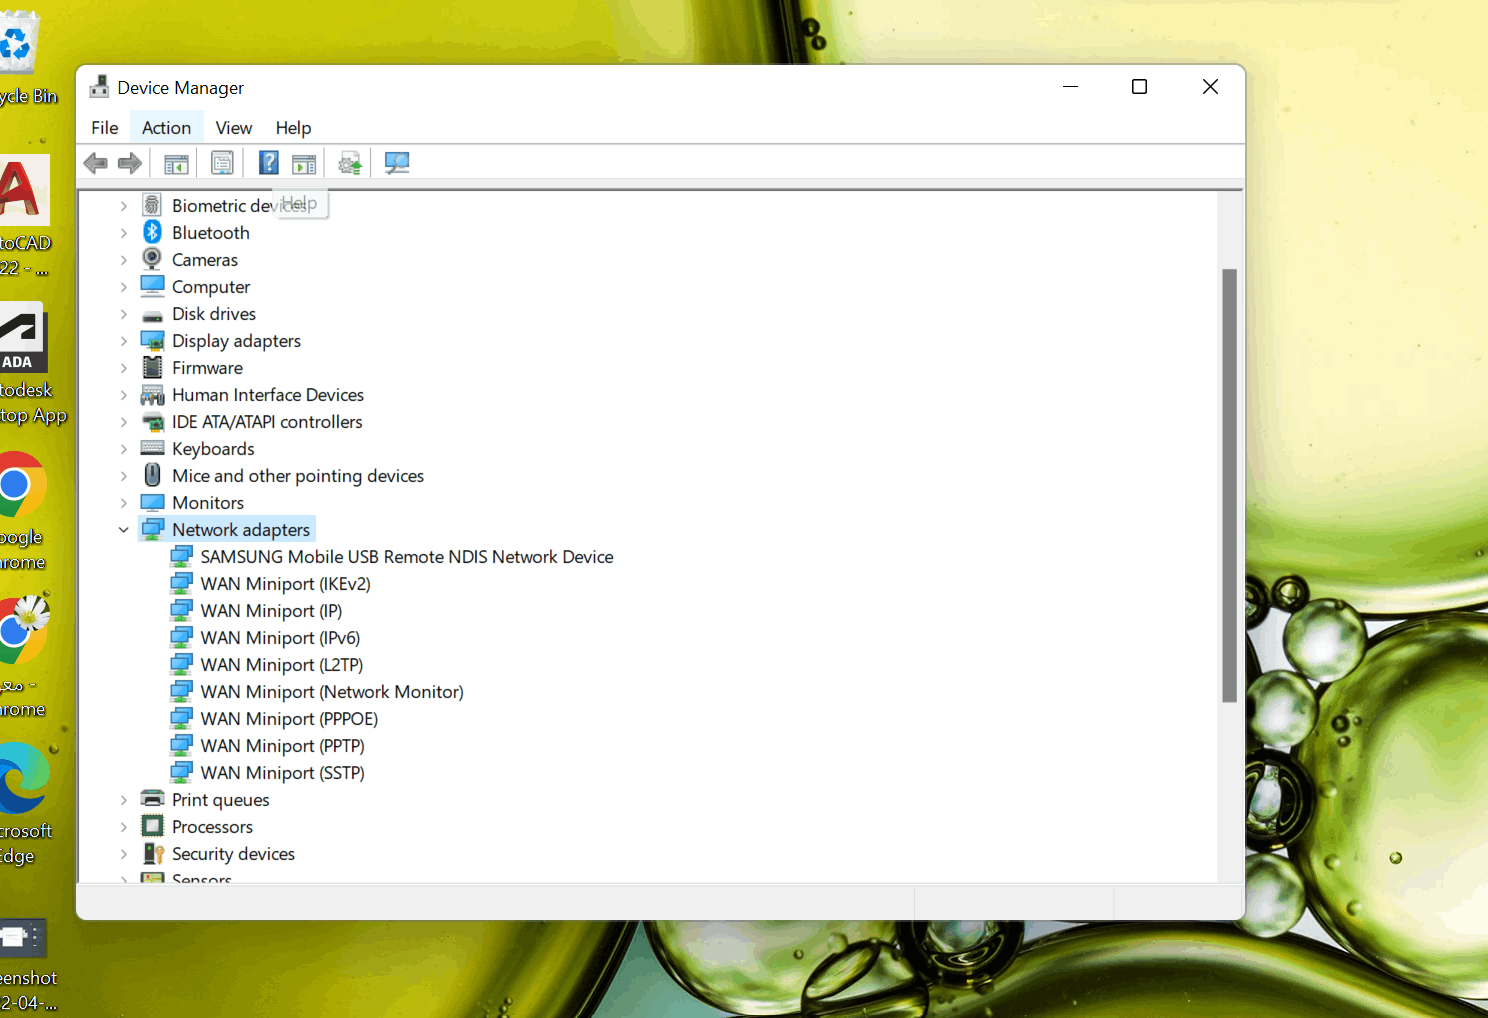Select SAMSUNG Mobile USB Remote NDIS Network Device
1488x1018 pixels.
407,557
